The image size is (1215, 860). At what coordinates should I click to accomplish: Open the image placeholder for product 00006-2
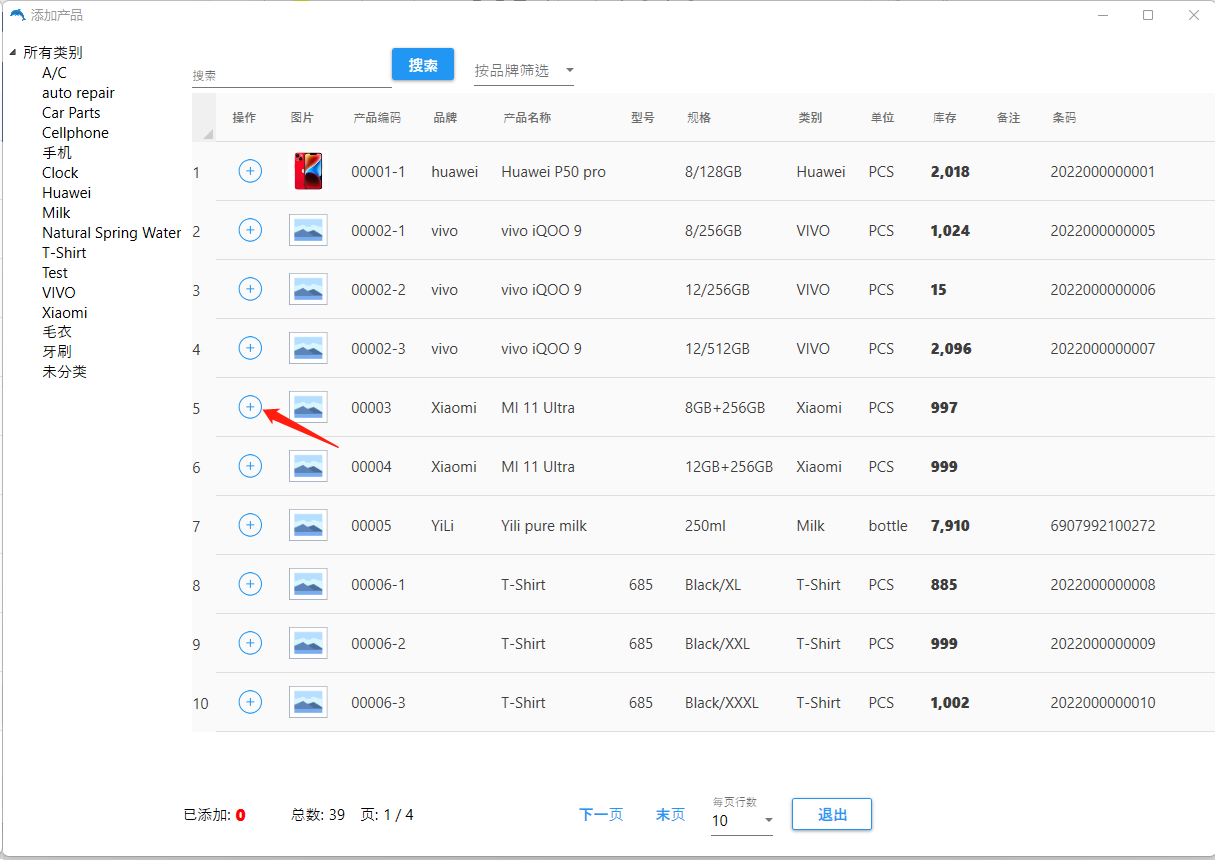[x=308, y=643]
